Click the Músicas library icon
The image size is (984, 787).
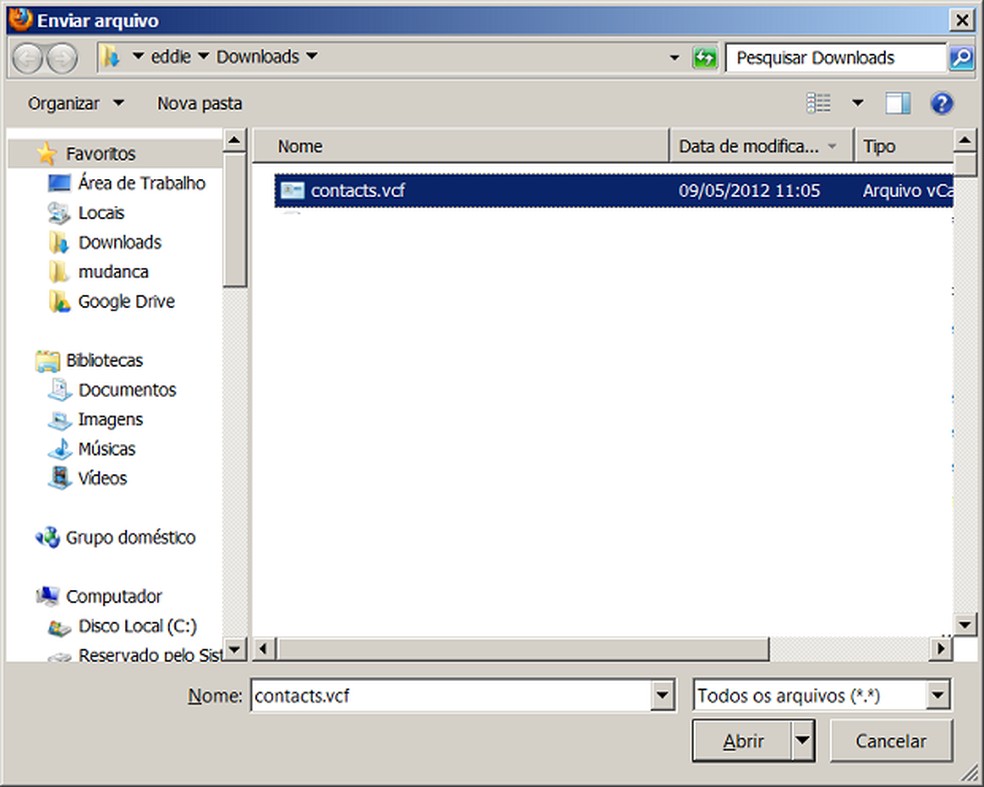(x=60, y=449)
